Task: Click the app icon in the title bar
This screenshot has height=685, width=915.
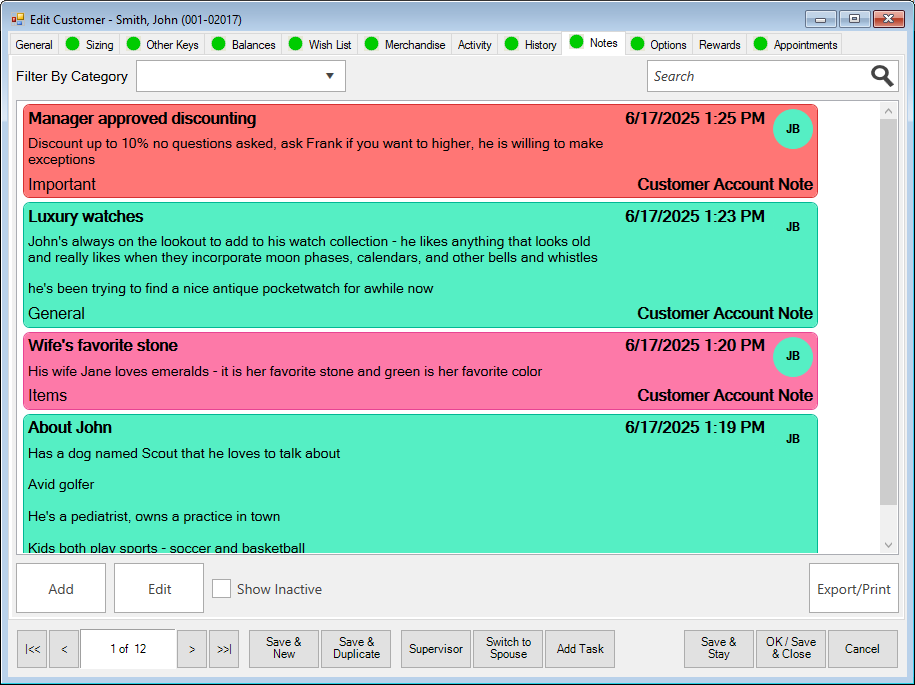Action: [17, 19]
